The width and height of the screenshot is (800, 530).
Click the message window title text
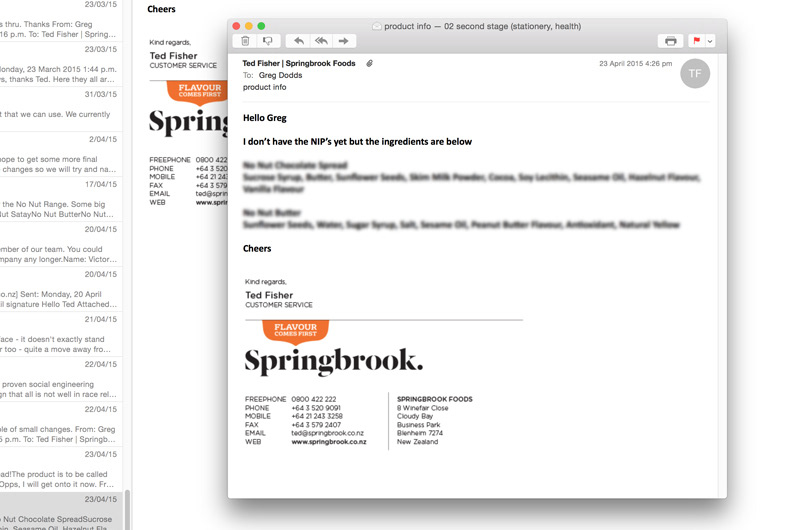482,26
